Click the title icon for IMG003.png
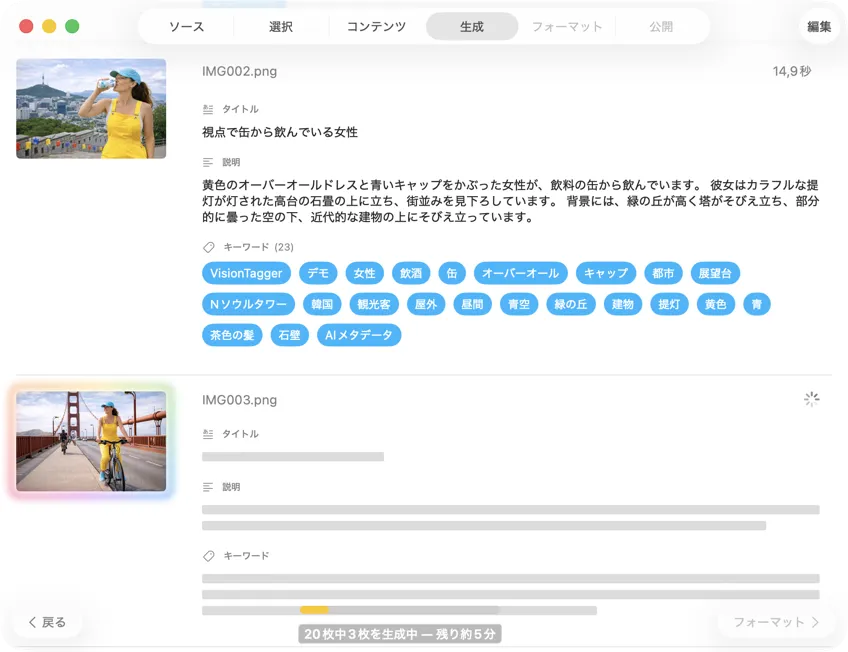This screenshot has width=848, height=652. pyautogui.click(x=208, y=434)
